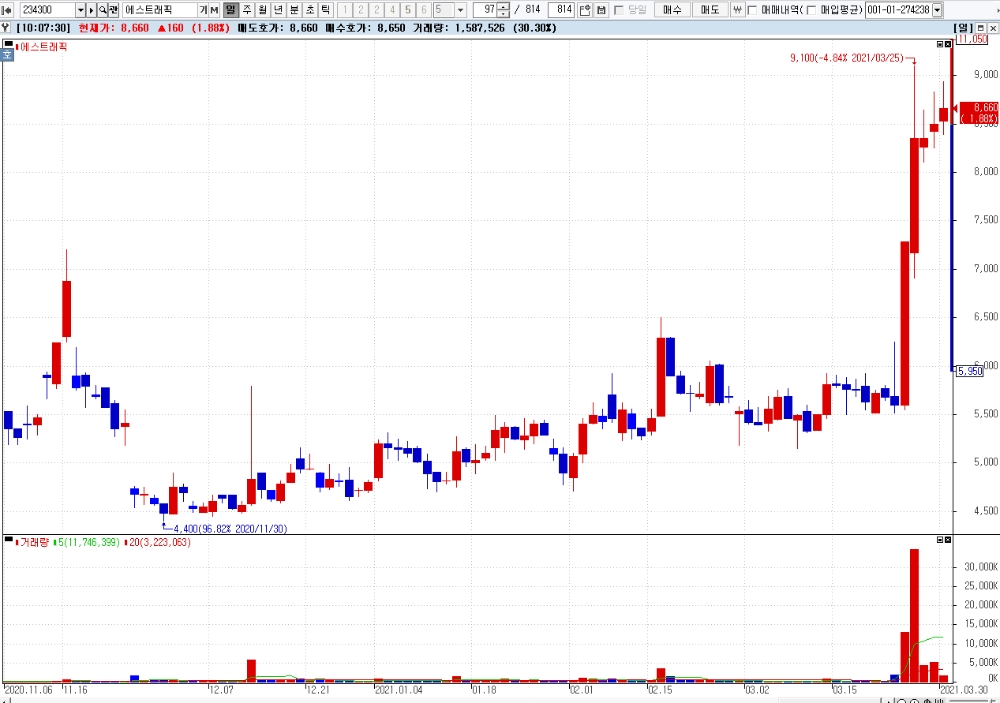Enable the 매입평균 checkbox
This screenshot has height=703, width=1000.
[x=811, y=10]
